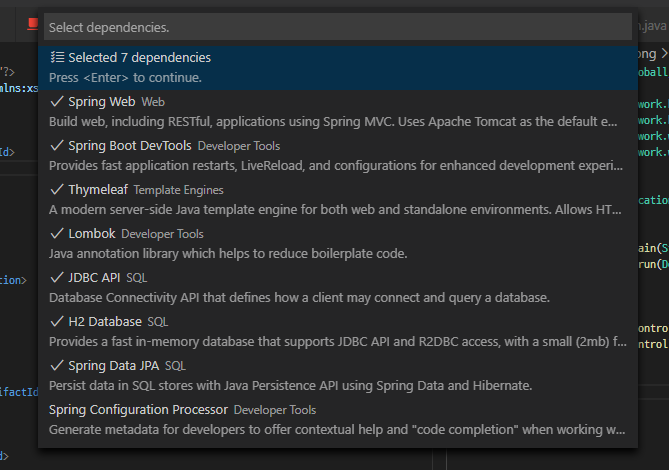Screen dimensions: 669x470
Task: Click the red file icon in the tab bar
Action: [x=32, y=26]
